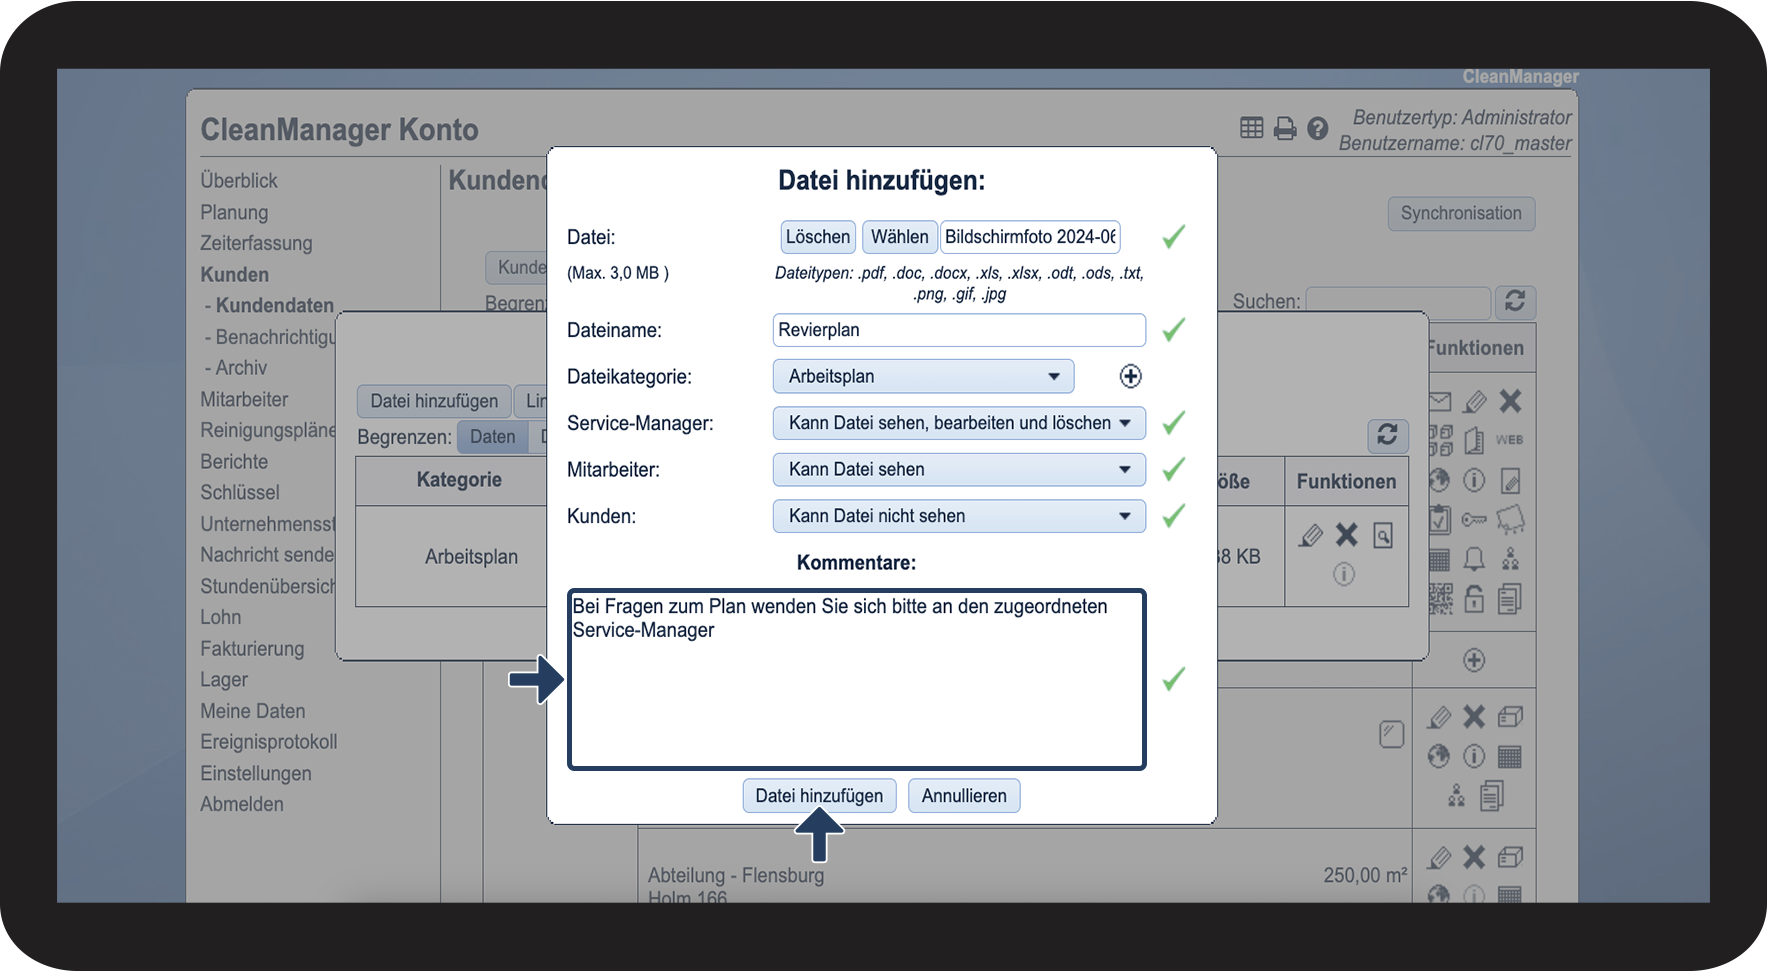The image size is (1767, 971).
Task: Click the key icon in the Funktionen column
Action: click(x=1474, y=520)
